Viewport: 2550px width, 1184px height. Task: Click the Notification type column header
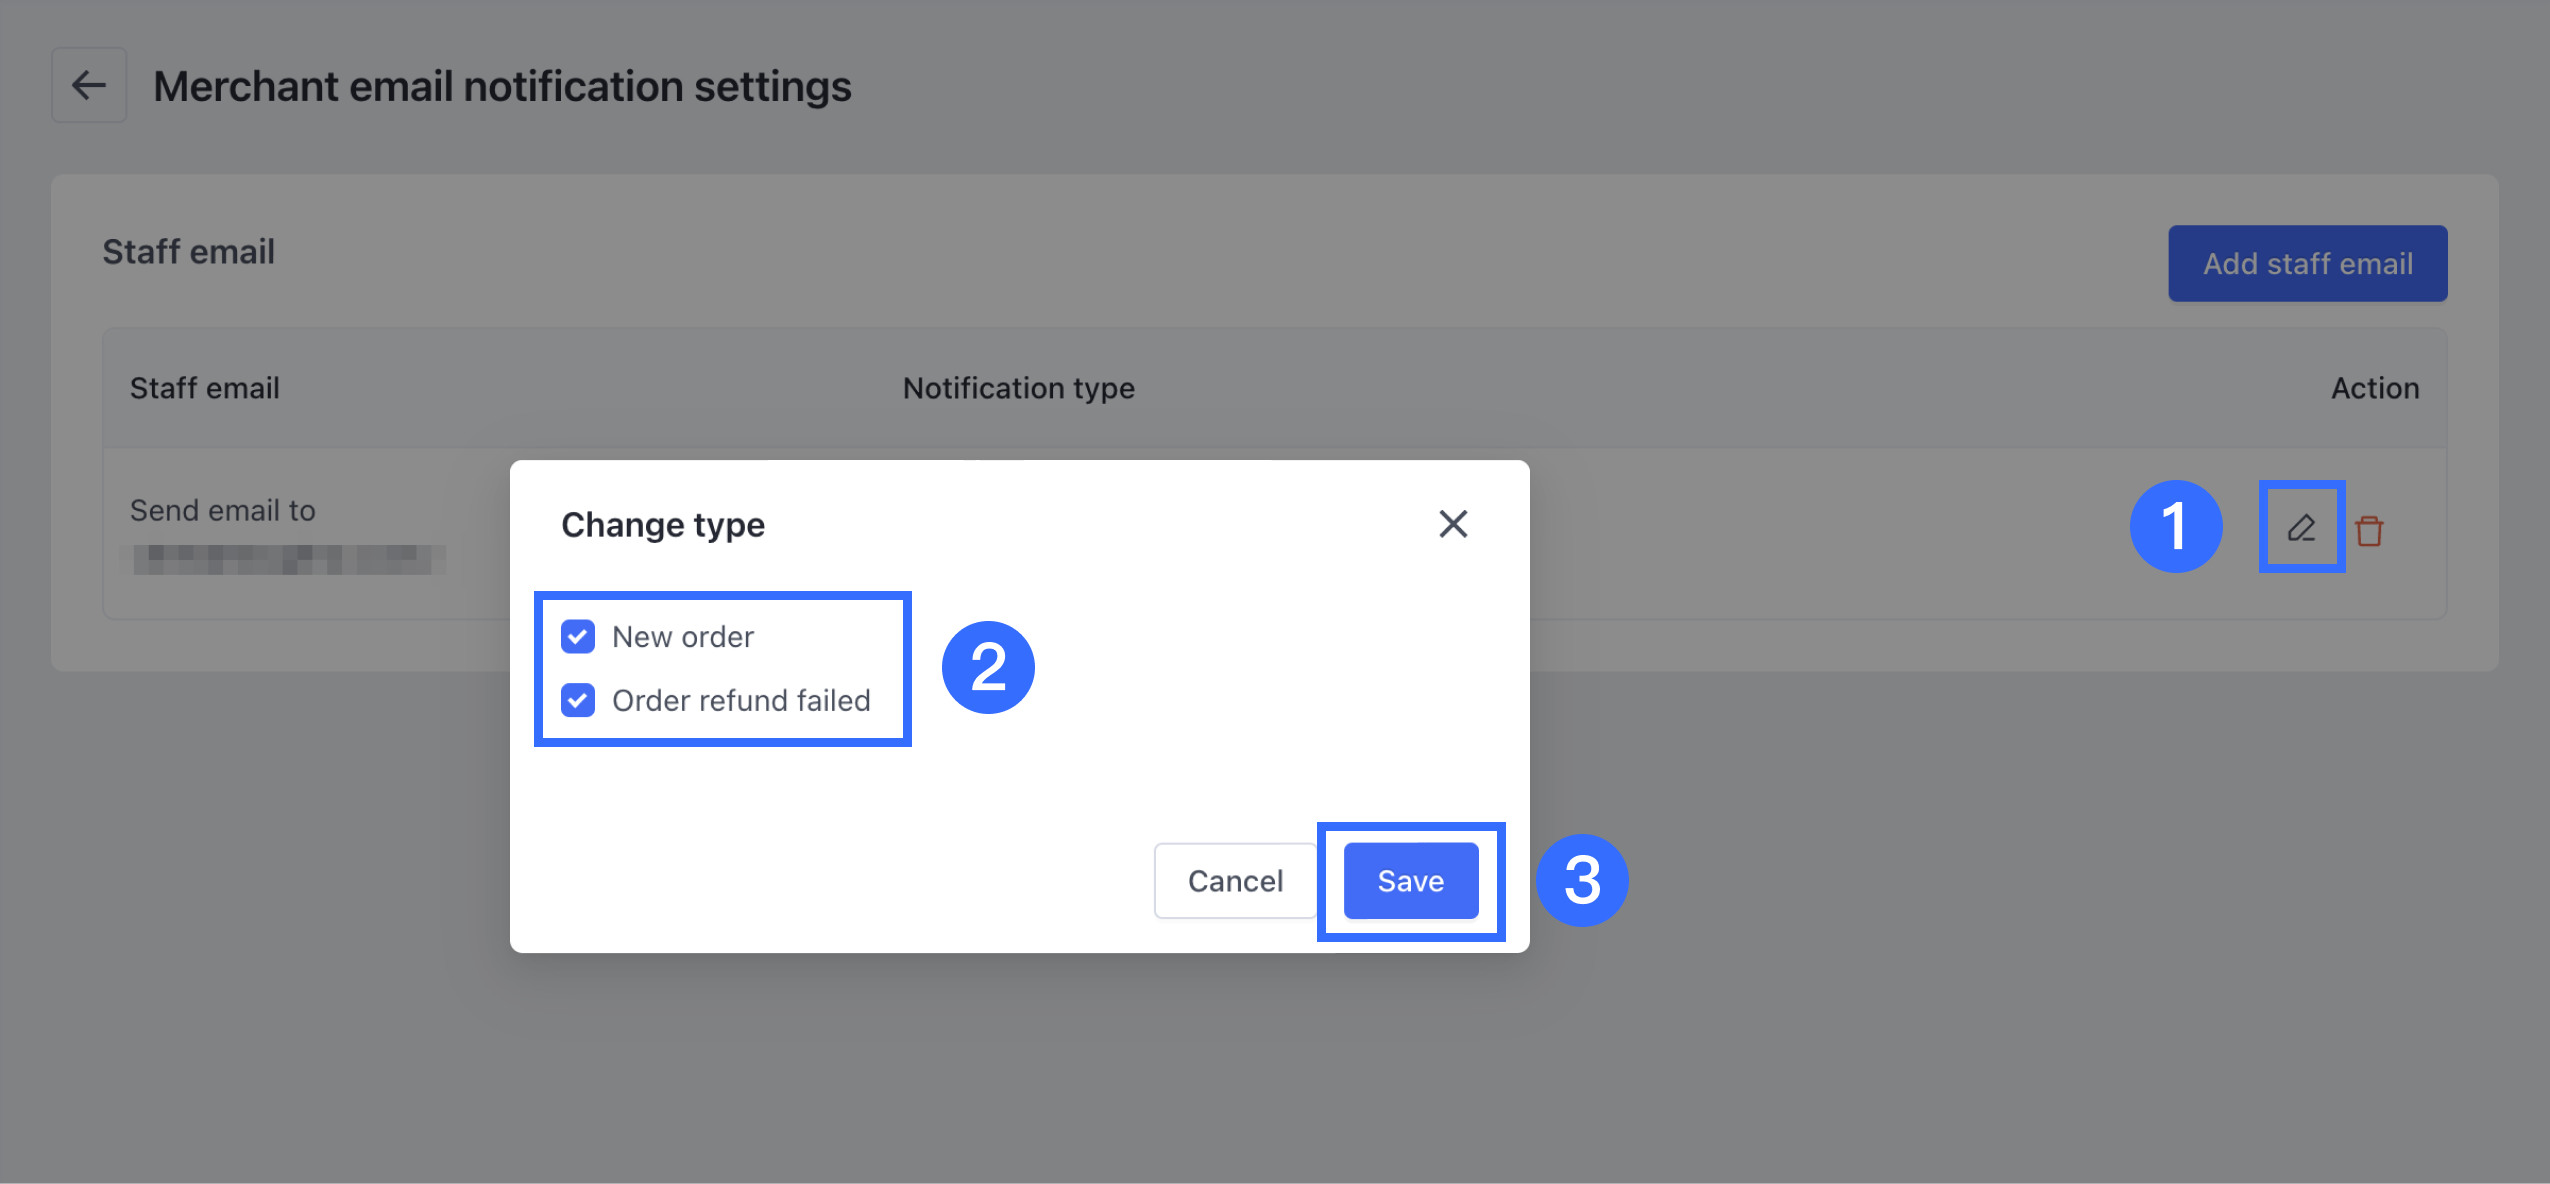[x=1018, y=388]
